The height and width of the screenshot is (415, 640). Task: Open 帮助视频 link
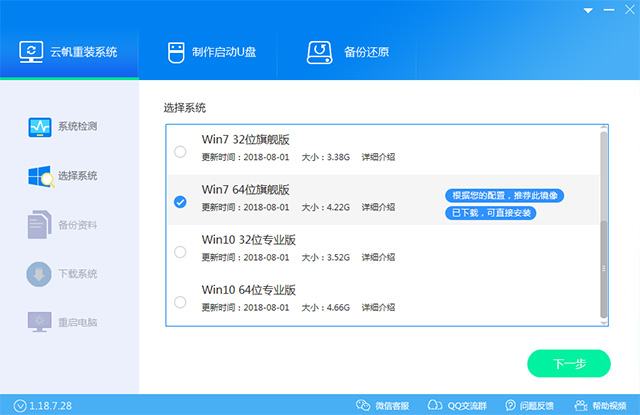pyautogui.click(x=609, y=406)
